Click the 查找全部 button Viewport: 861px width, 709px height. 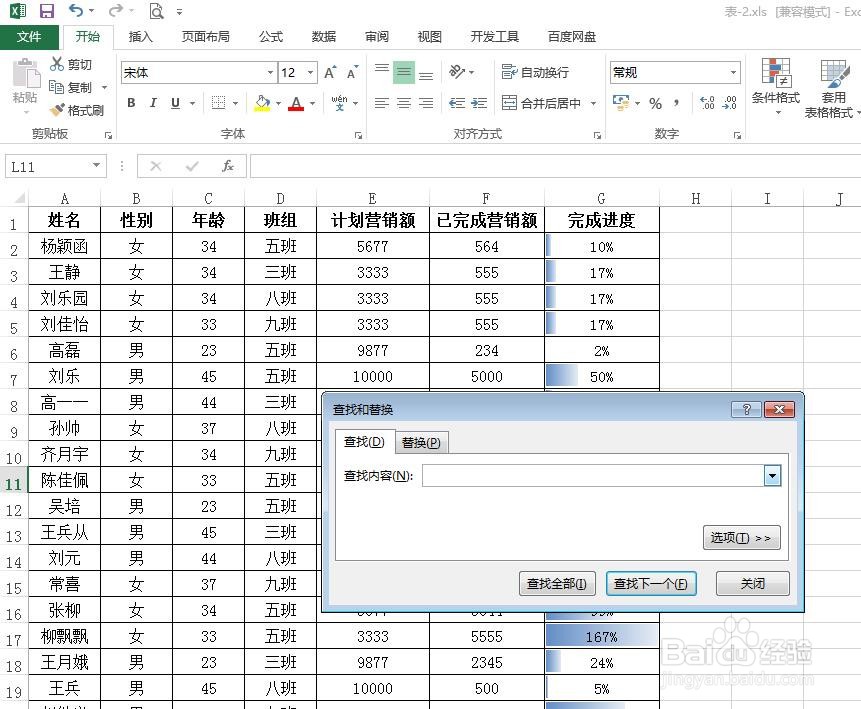(x=556, y=583)
